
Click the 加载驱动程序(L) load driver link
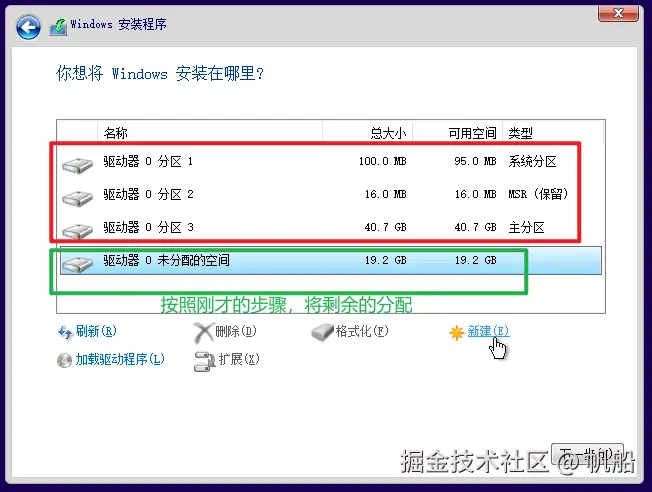120,359
